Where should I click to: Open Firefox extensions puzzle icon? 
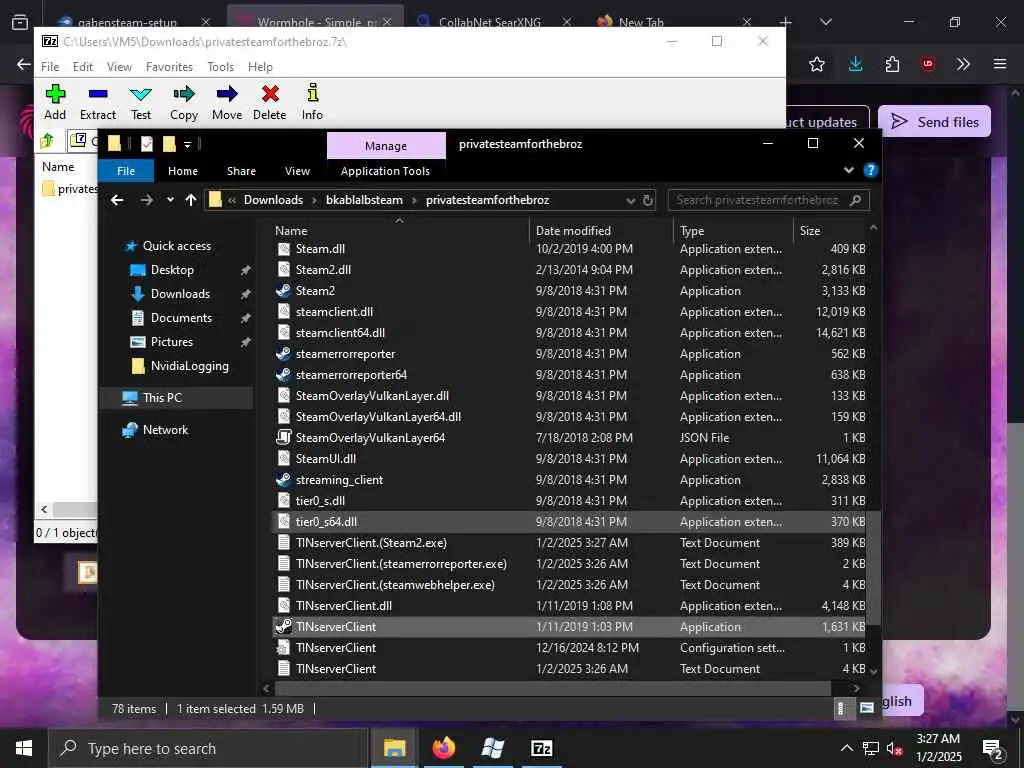tap(892, 64)
